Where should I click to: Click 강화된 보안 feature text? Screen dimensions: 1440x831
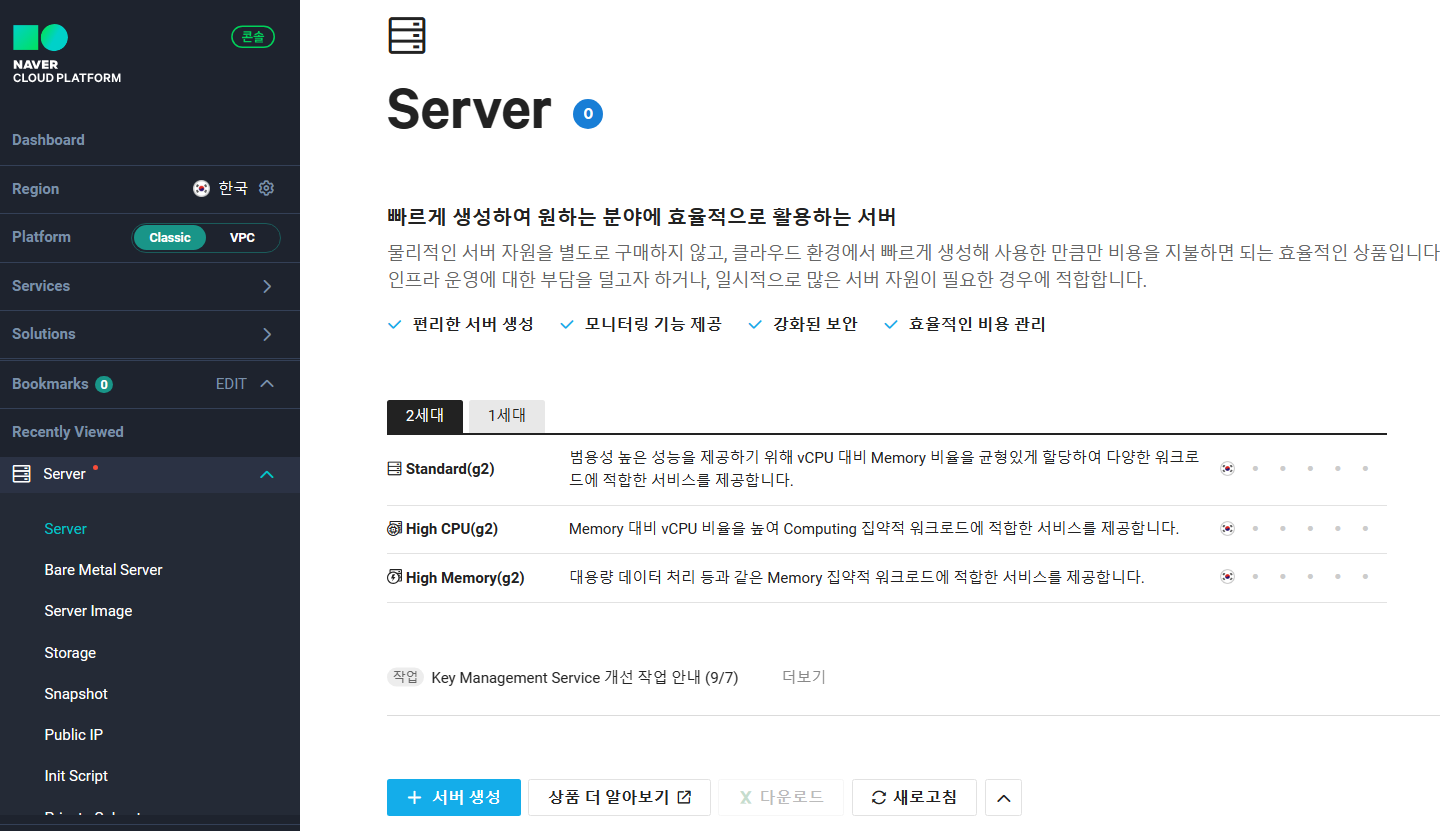tap(815, 325)
